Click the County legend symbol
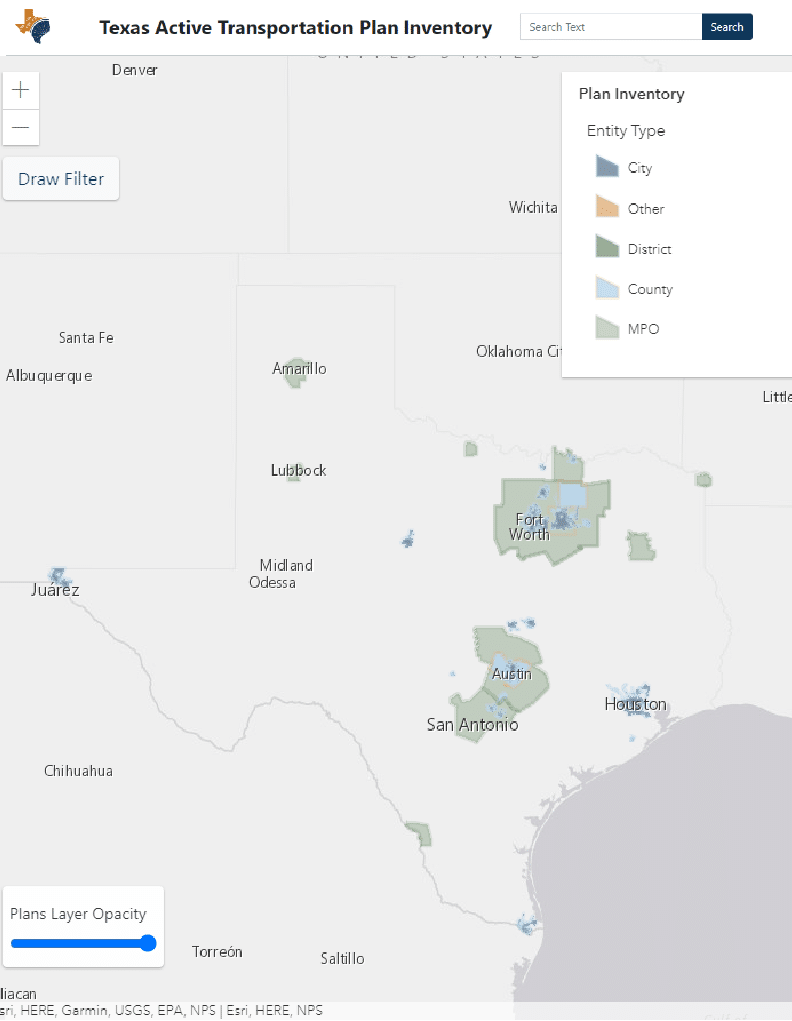Image resolution: width=792 pixels, height=1021 pixels. [607, 289]
